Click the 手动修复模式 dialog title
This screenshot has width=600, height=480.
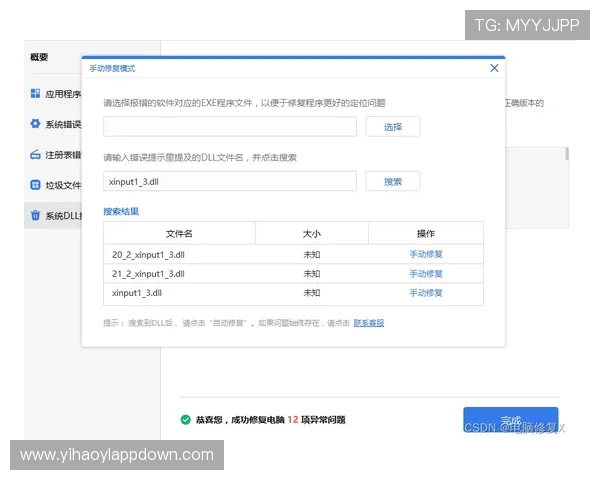(112, 69)
